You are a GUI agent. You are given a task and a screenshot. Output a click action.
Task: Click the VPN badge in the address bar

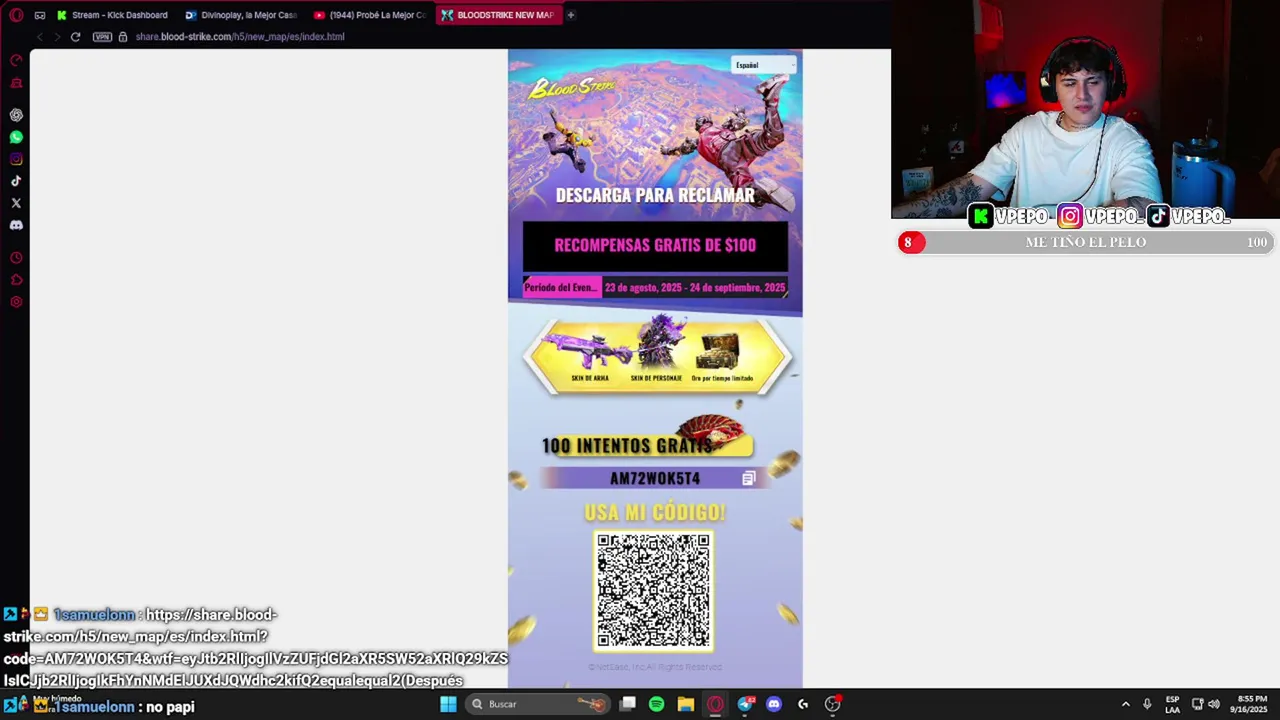(102, 37)
